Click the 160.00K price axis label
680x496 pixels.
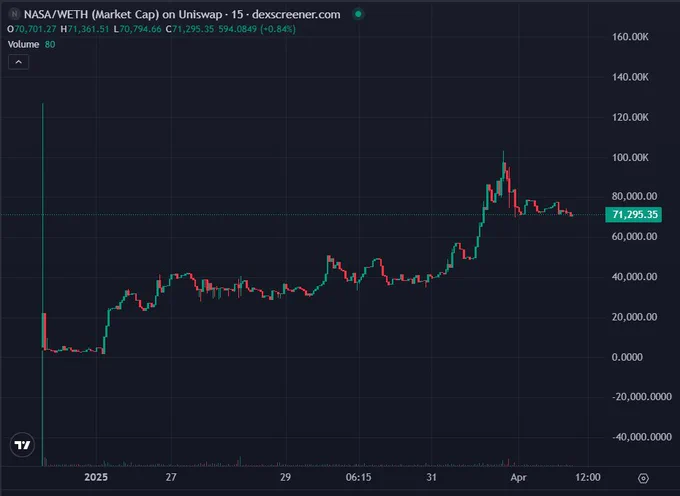[x=630, y=37]
